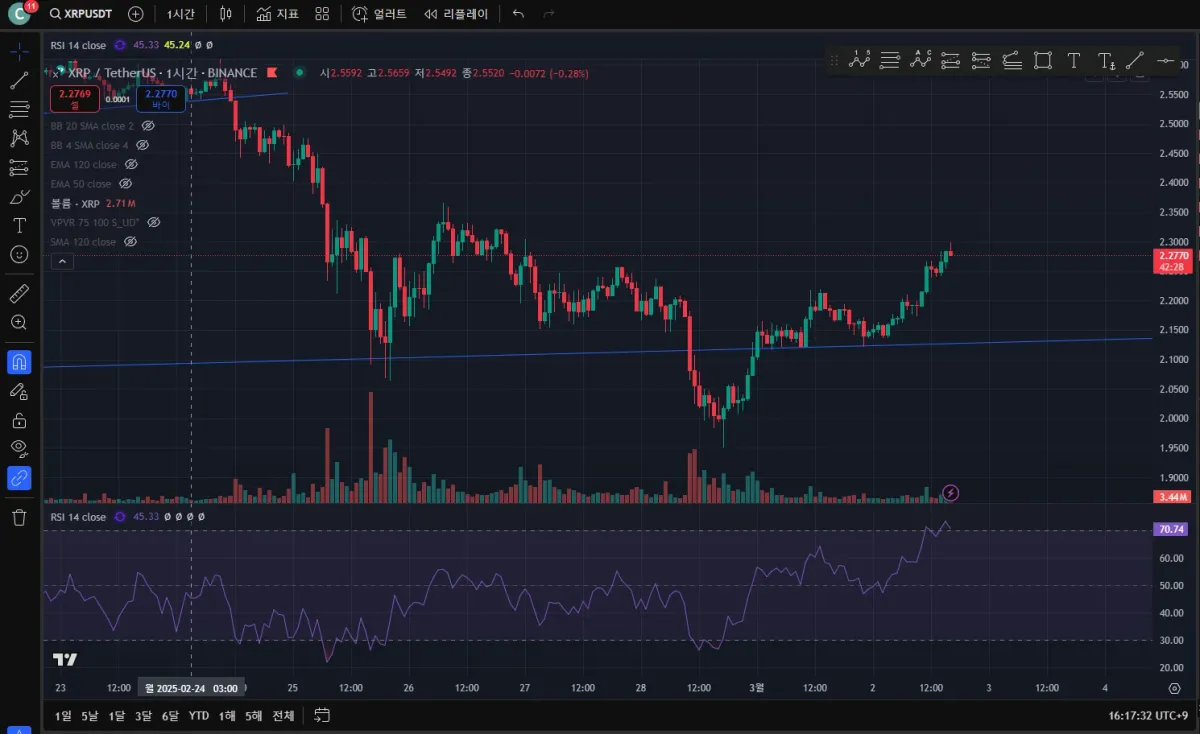
Task: Select the Text tool in left toolbar
Action: pos(19,225)
